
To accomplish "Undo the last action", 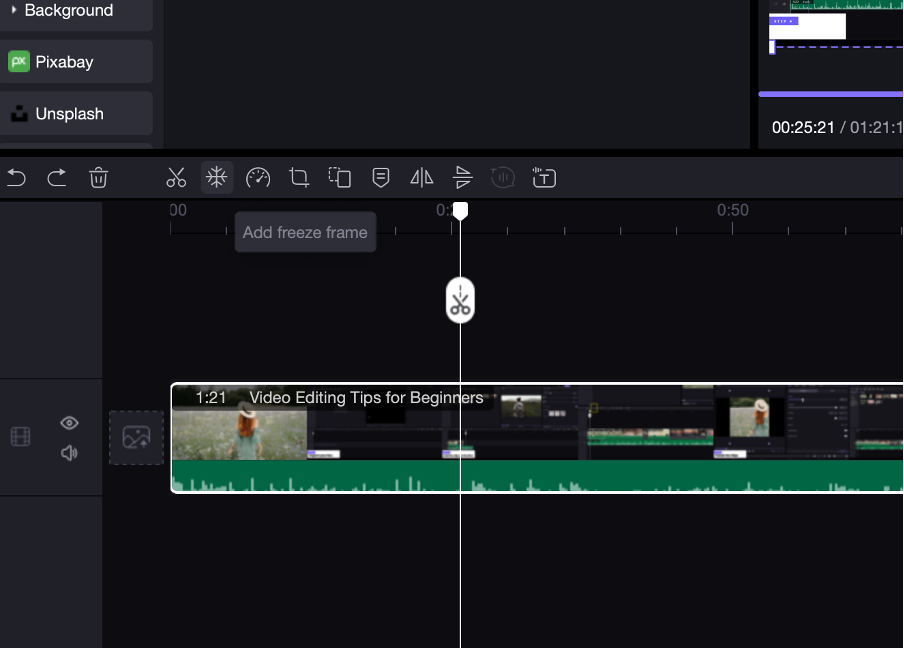I will [x=16, y=178].
